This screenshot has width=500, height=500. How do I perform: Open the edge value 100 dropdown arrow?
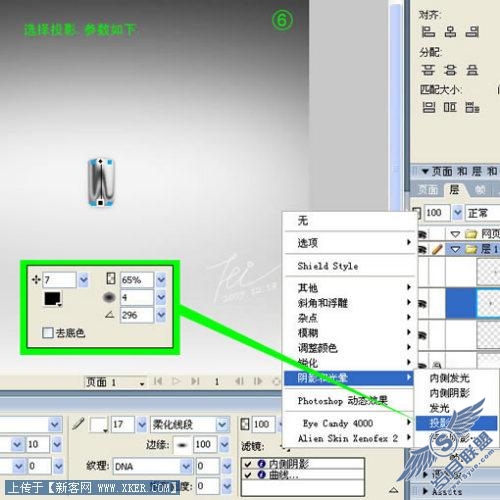click(225, 445)
